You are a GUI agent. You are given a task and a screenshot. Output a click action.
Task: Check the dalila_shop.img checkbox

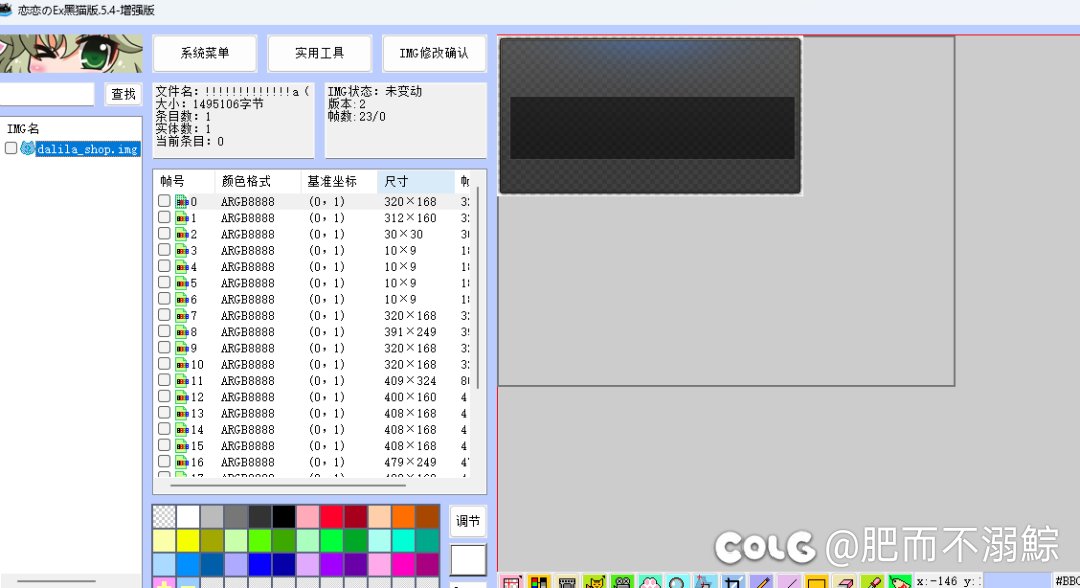[x=11, y=148]
